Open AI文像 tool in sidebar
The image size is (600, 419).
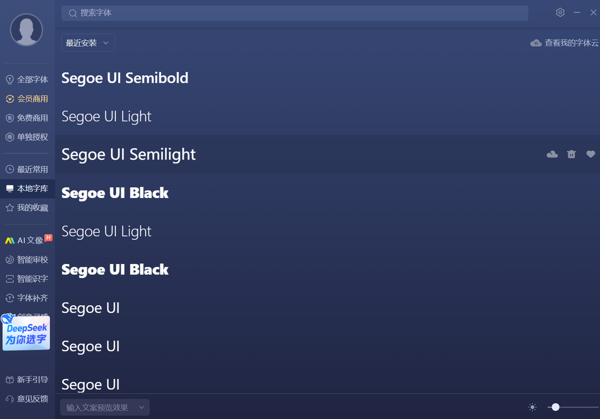point(28,240)
